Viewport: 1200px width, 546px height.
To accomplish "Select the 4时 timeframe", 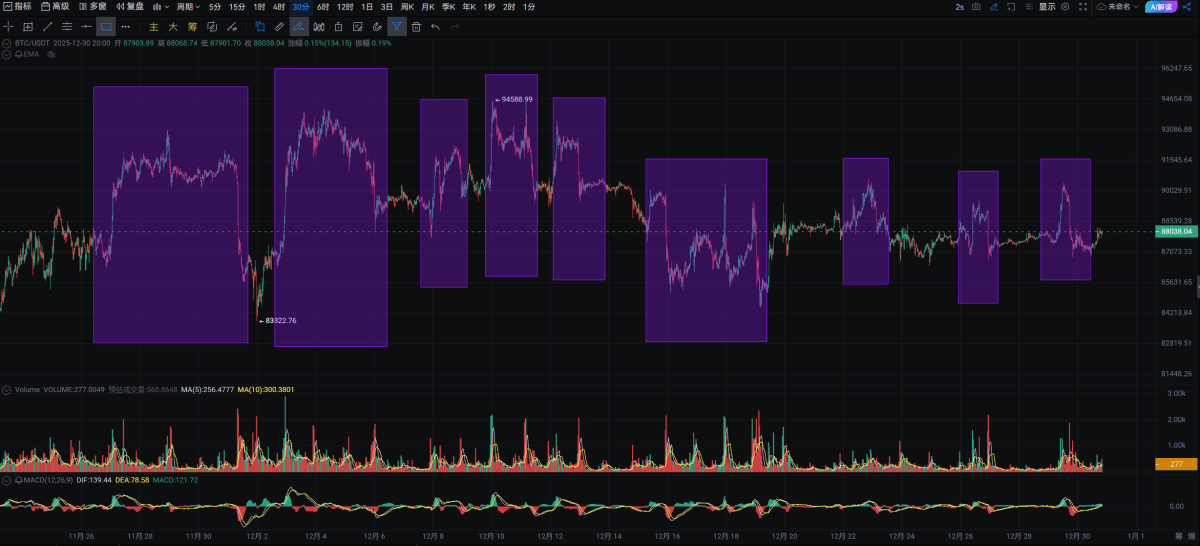I will click(x=280, y=7).
